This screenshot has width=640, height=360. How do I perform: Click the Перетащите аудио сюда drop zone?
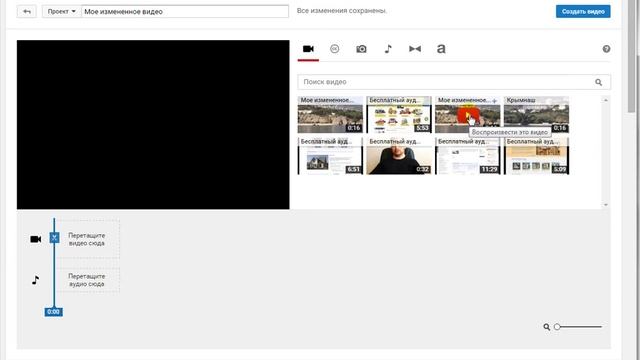click(x=87, y=280)
